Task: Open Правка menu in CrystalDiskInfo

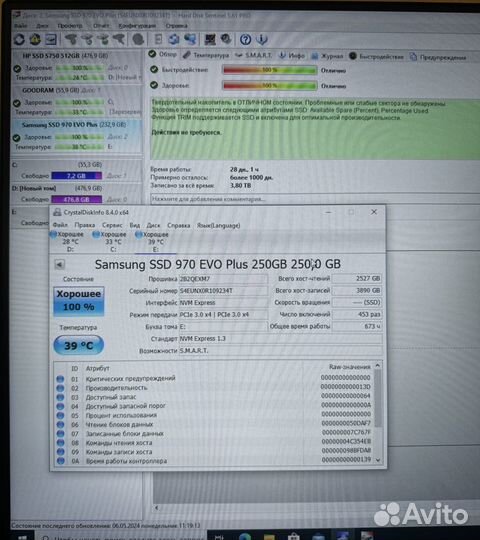Action: click(x=85, y=225)
